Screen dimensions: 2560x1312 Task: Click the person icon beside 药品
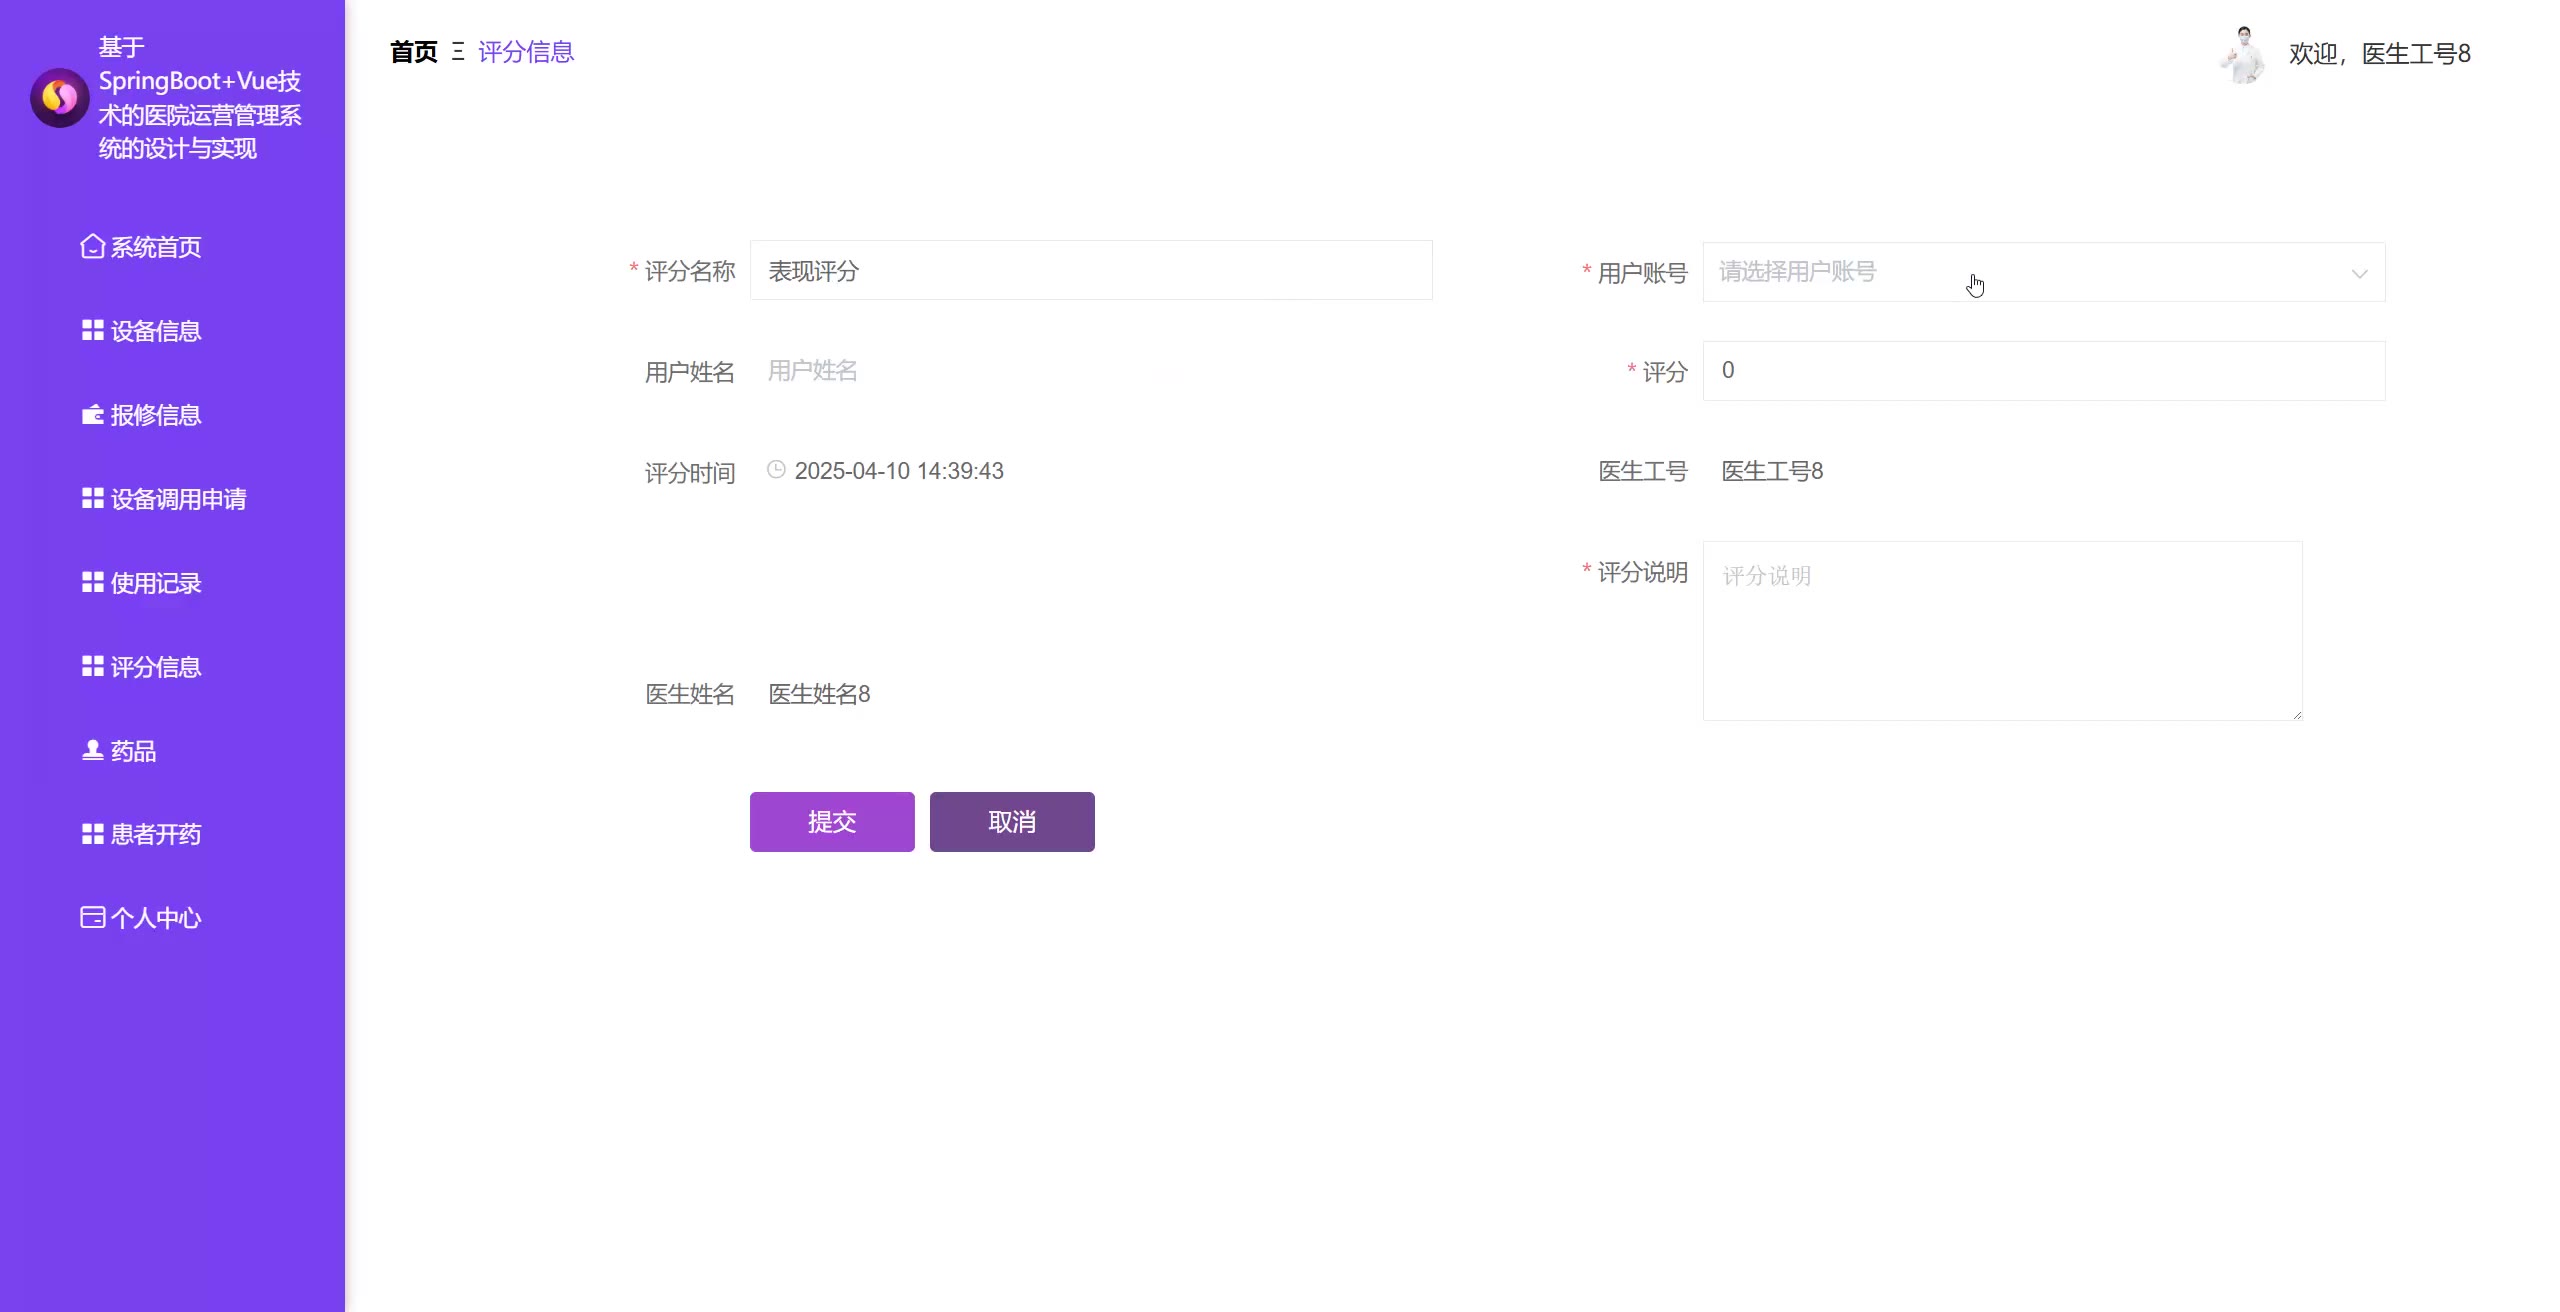pos(92,750)
